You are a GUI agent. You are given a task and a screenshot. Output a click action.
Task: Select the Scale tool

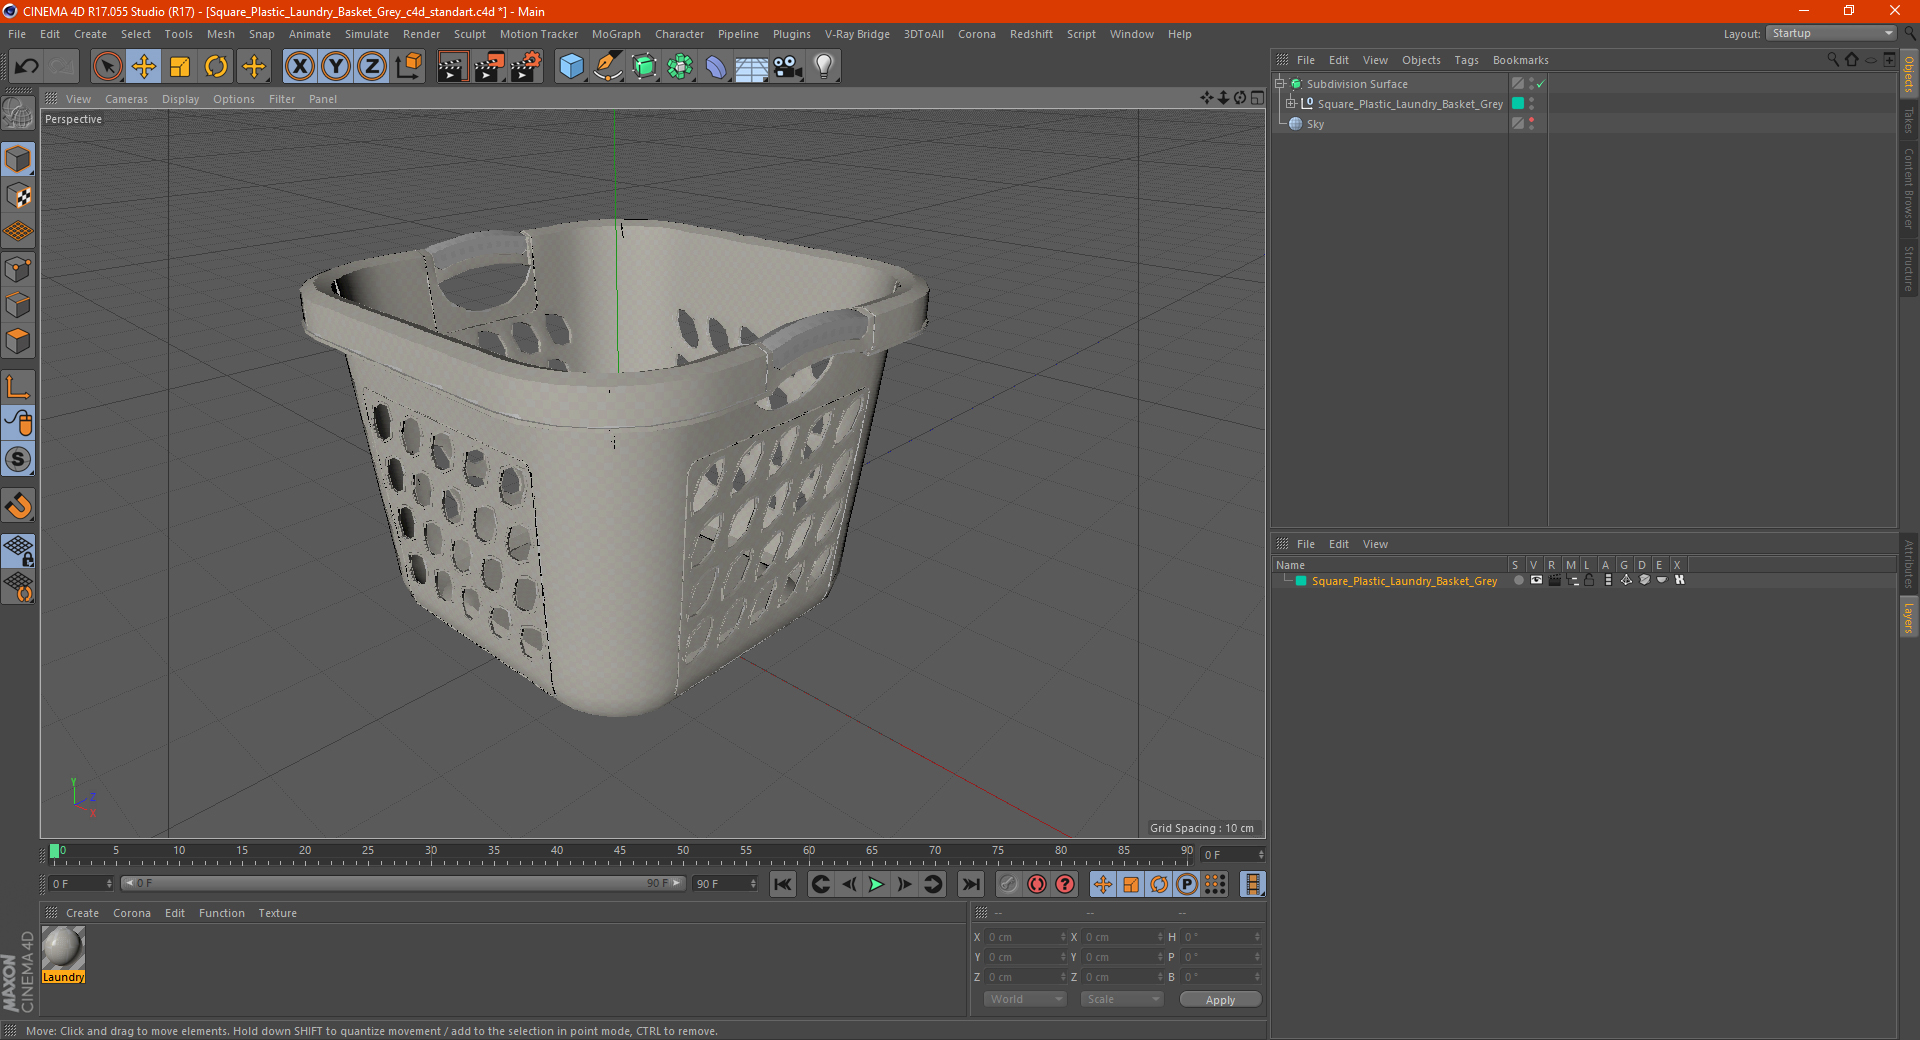pyautogui.click(x=180, y=67)
